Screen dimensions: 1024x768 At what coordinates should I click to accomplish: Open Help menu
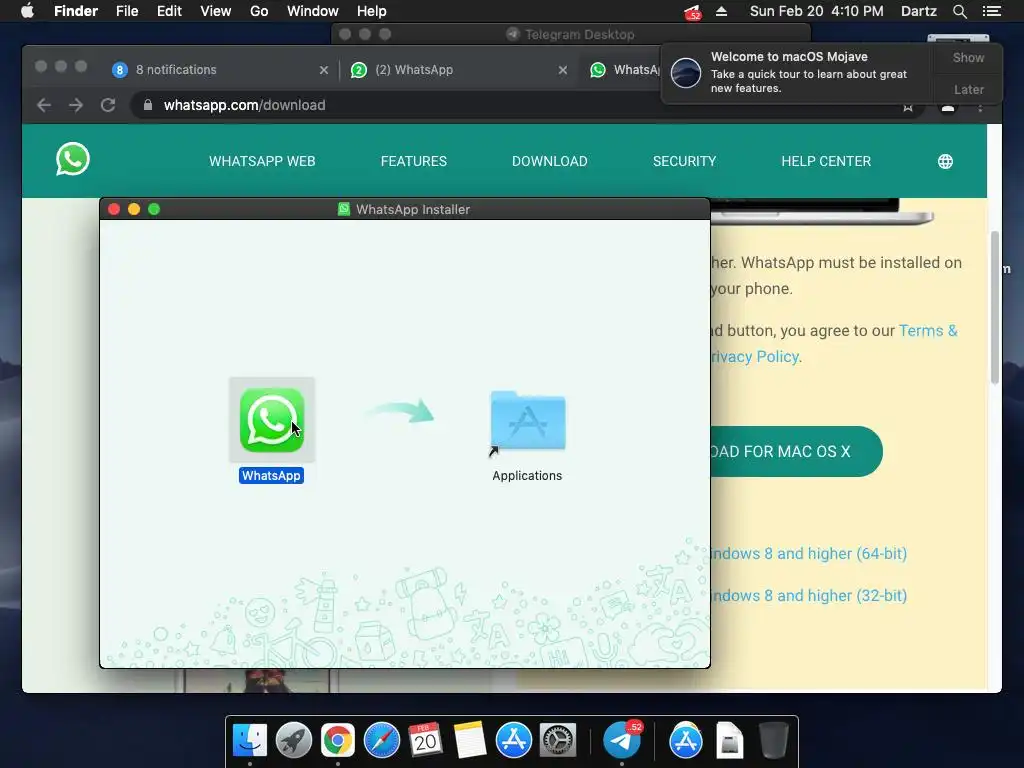click(372, 11)
